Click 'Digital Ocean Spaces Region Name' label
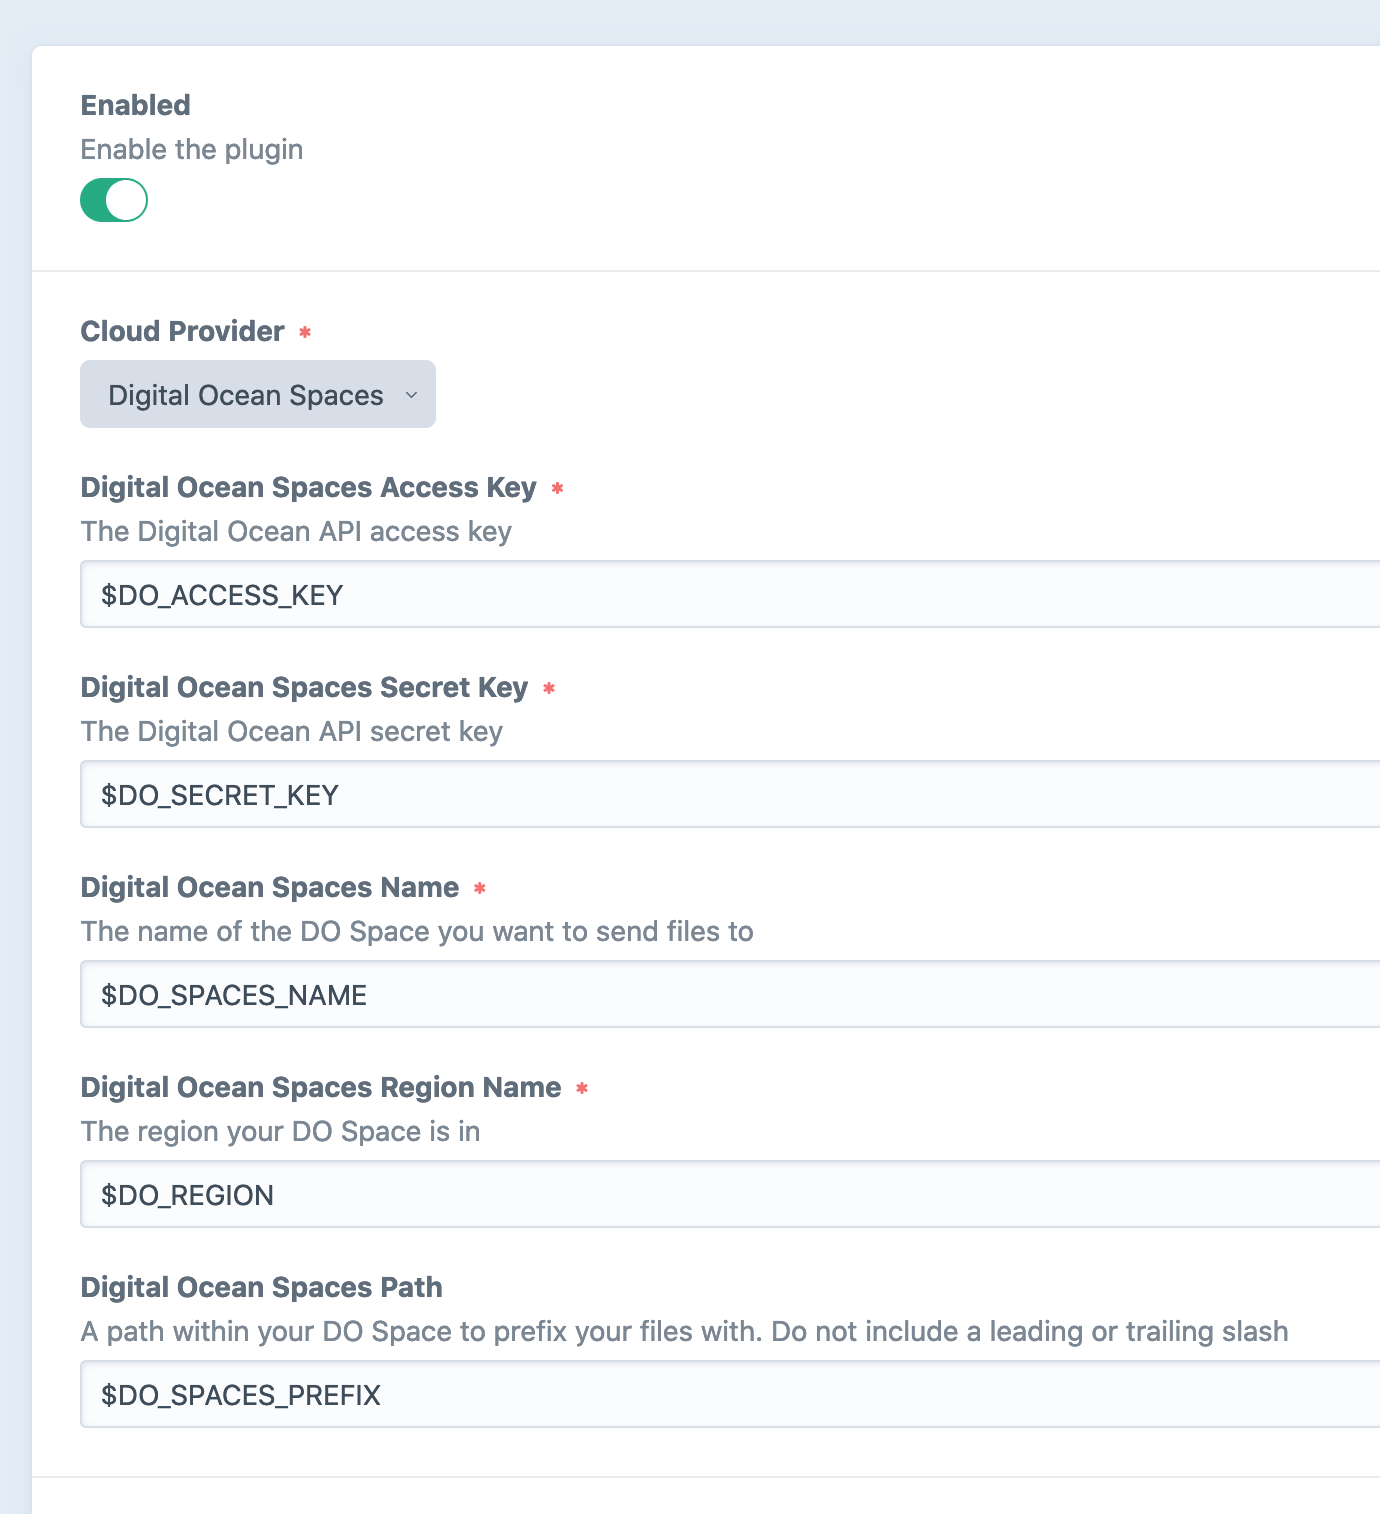 click(x=321, y=1088)
